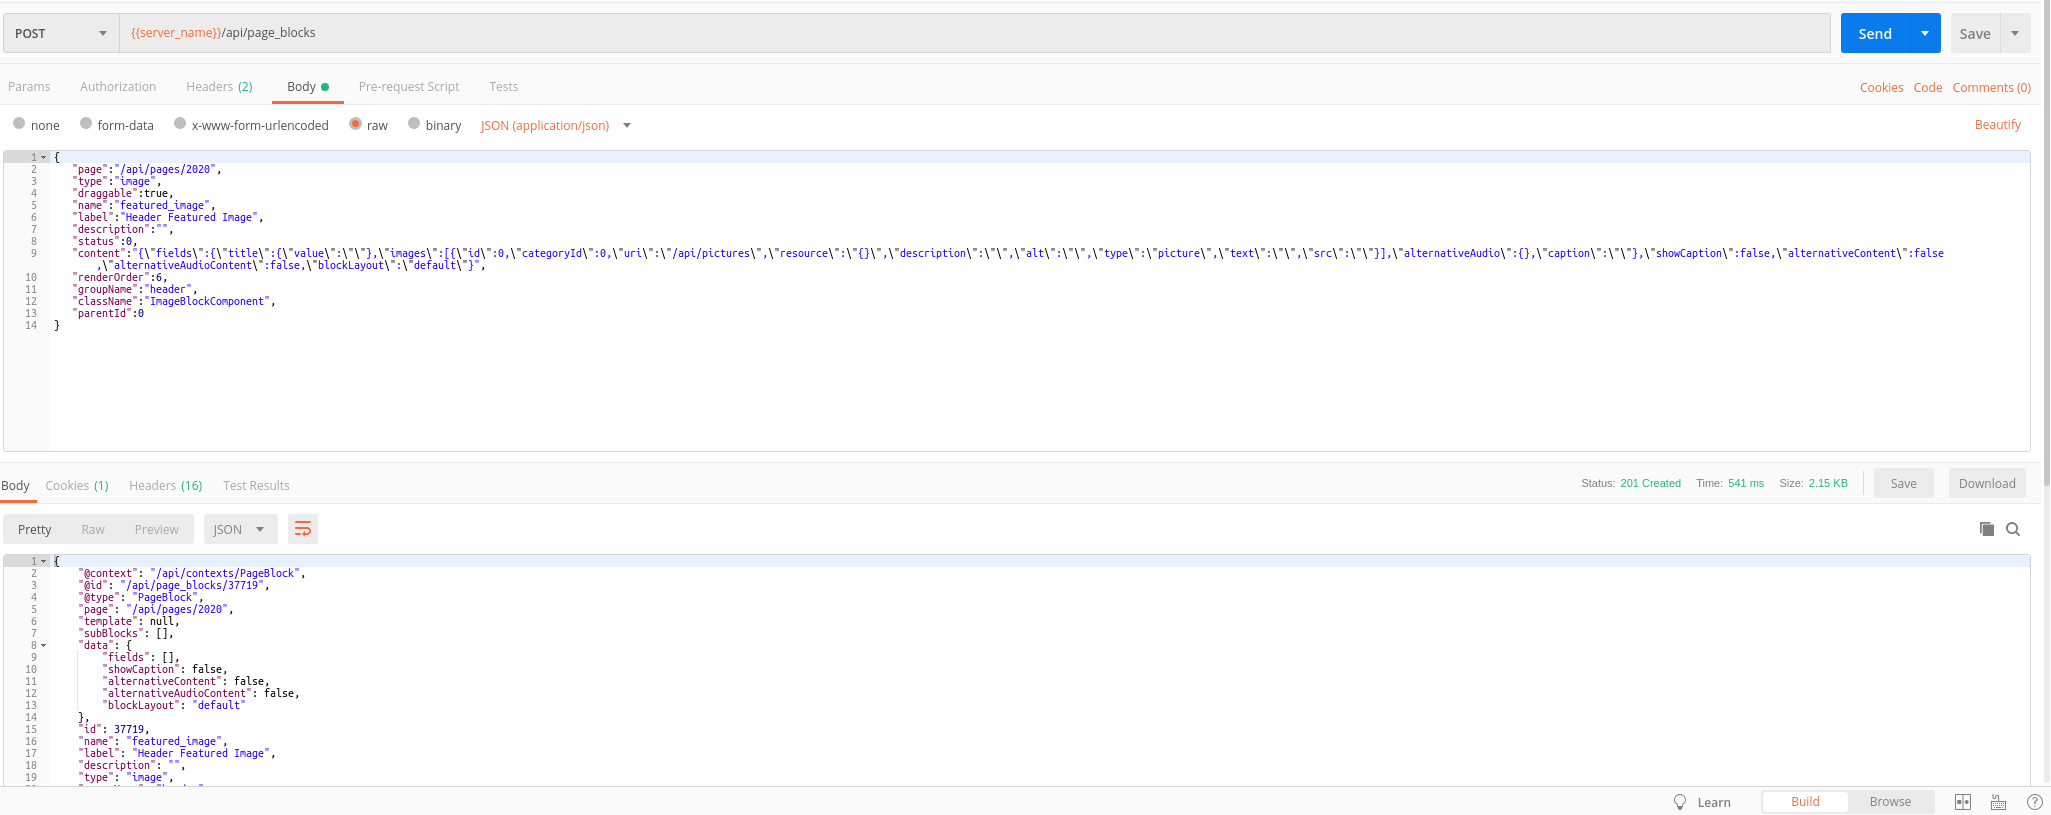Image resolution: width=2051 pixels, height=815 pixels.
Task: Send the POST request
Action: point(1875,33)
